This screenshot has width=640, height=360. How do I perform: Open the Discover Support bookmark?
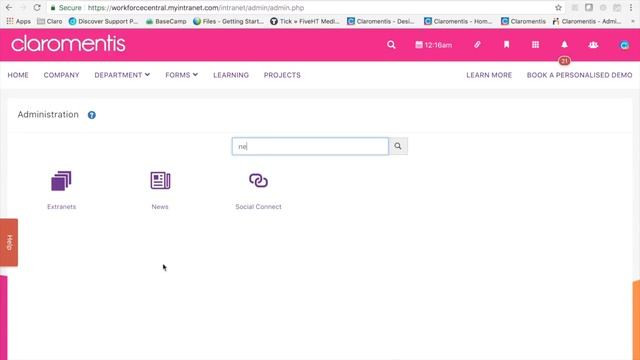(103, 21)
